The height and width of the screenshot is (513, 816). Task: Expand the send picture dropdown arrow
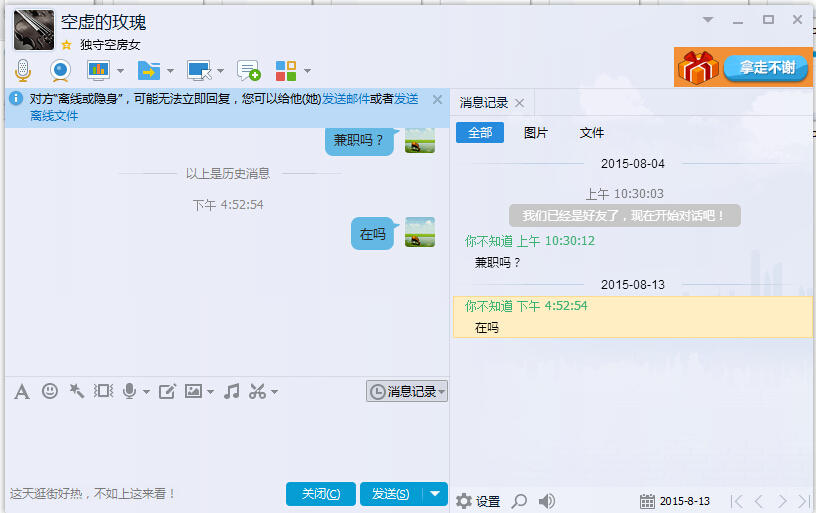(210, 392)
